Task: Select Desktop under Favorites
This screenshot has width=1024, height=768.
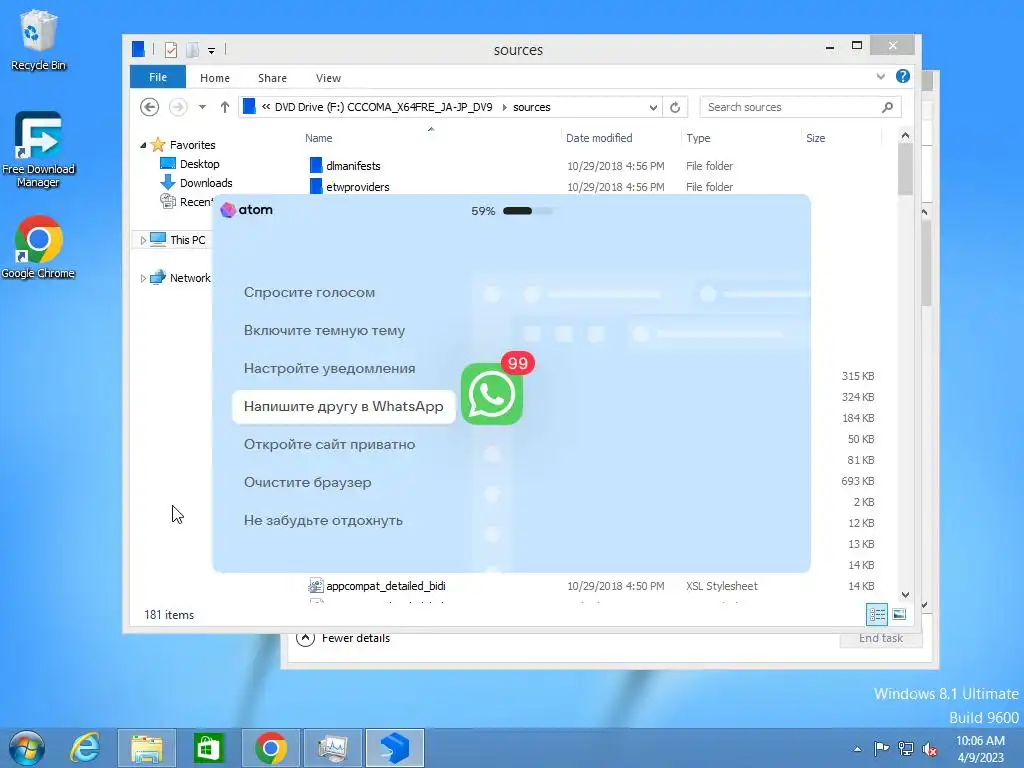Action: point(199,164)
